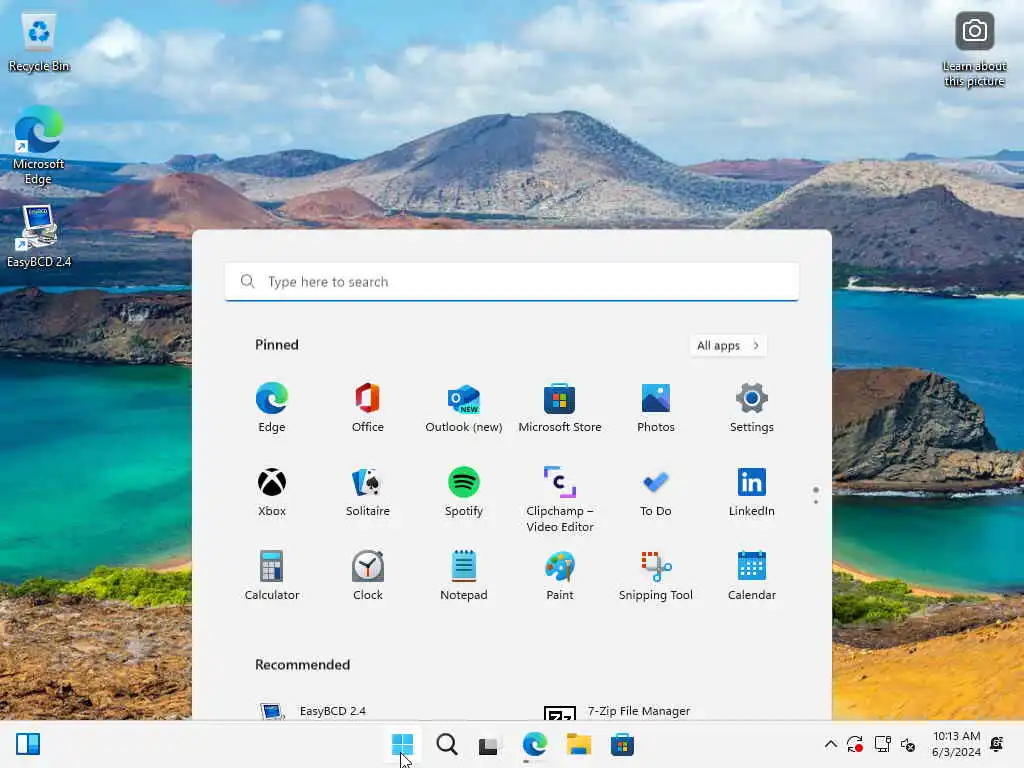Screen dimensions: 1024x768
Task: Open EasyBCD 2.4 under Recommended
Action: (x=313, y=711)
